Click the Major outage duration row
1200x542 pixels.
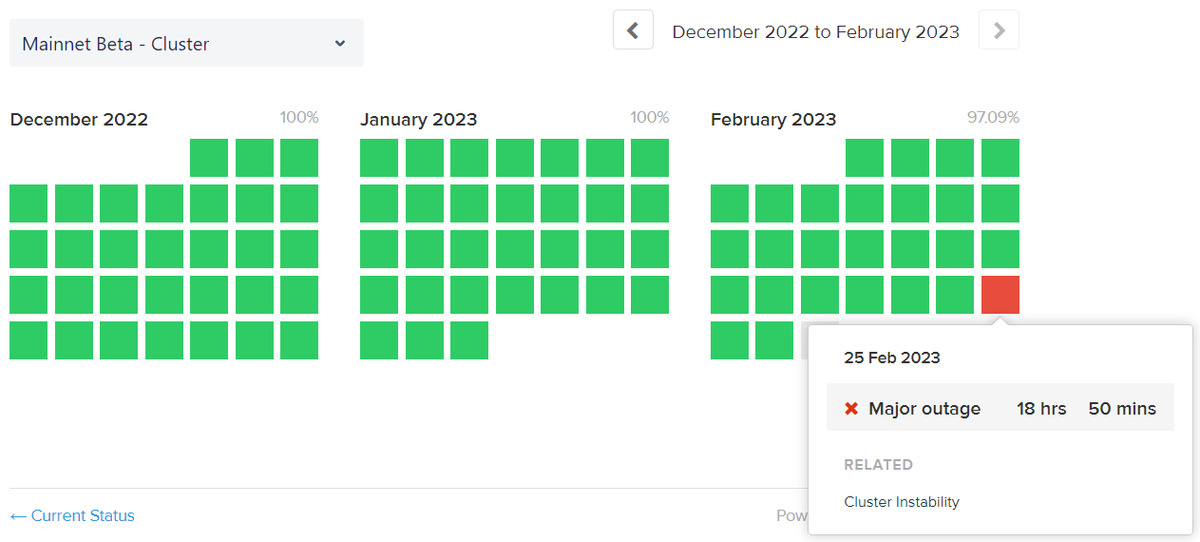[1000, 409]
